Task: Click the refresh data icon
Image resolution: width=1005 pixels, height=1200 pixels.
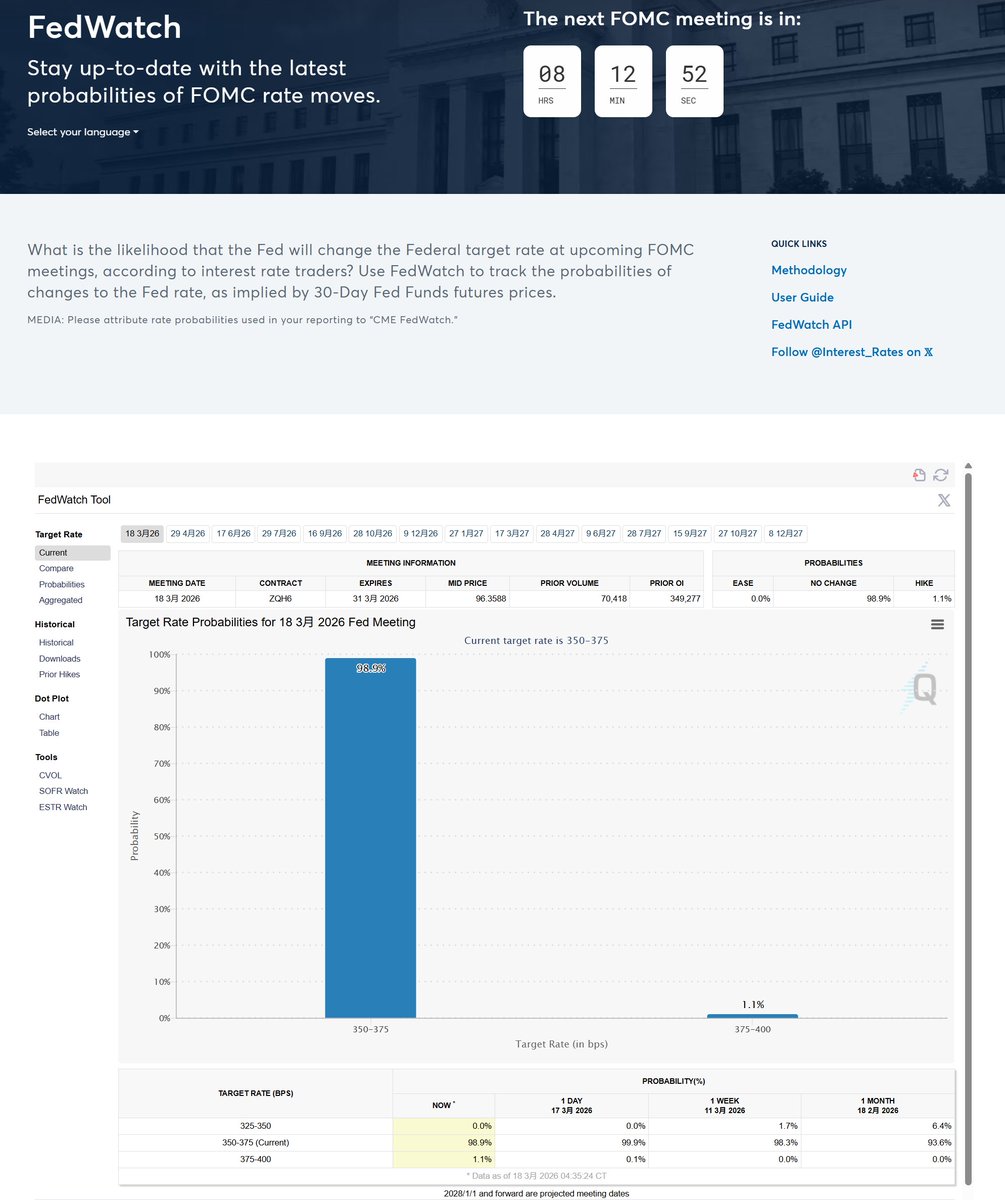Action: coord(941,475)
